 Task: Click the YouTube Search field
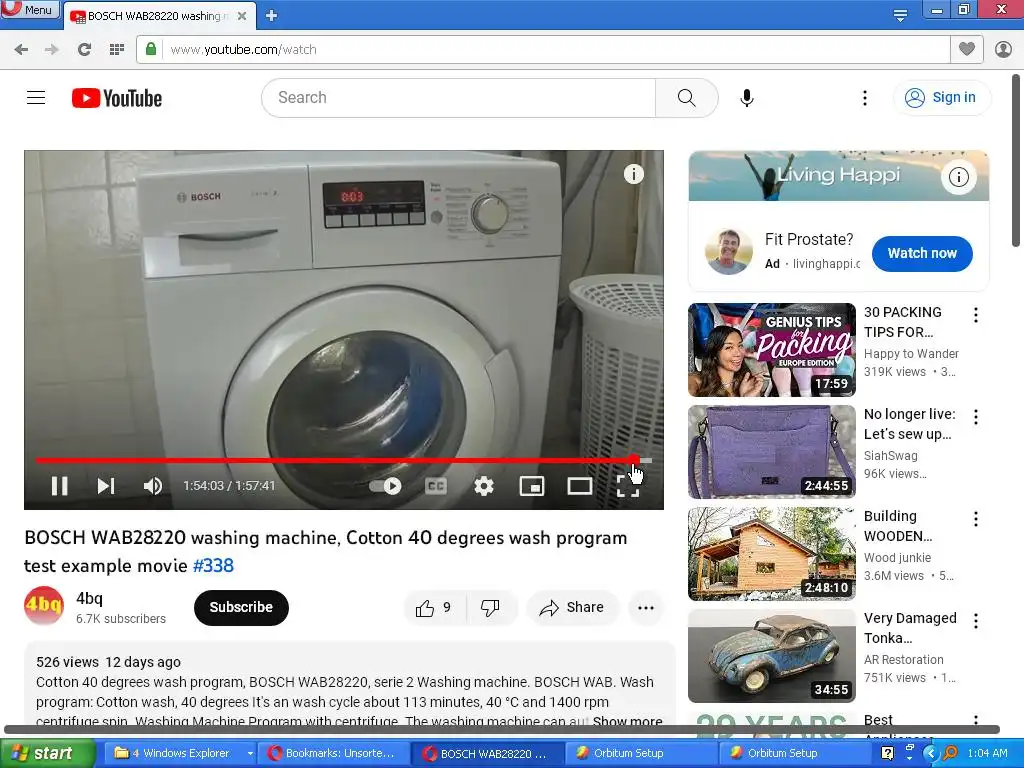458,98
